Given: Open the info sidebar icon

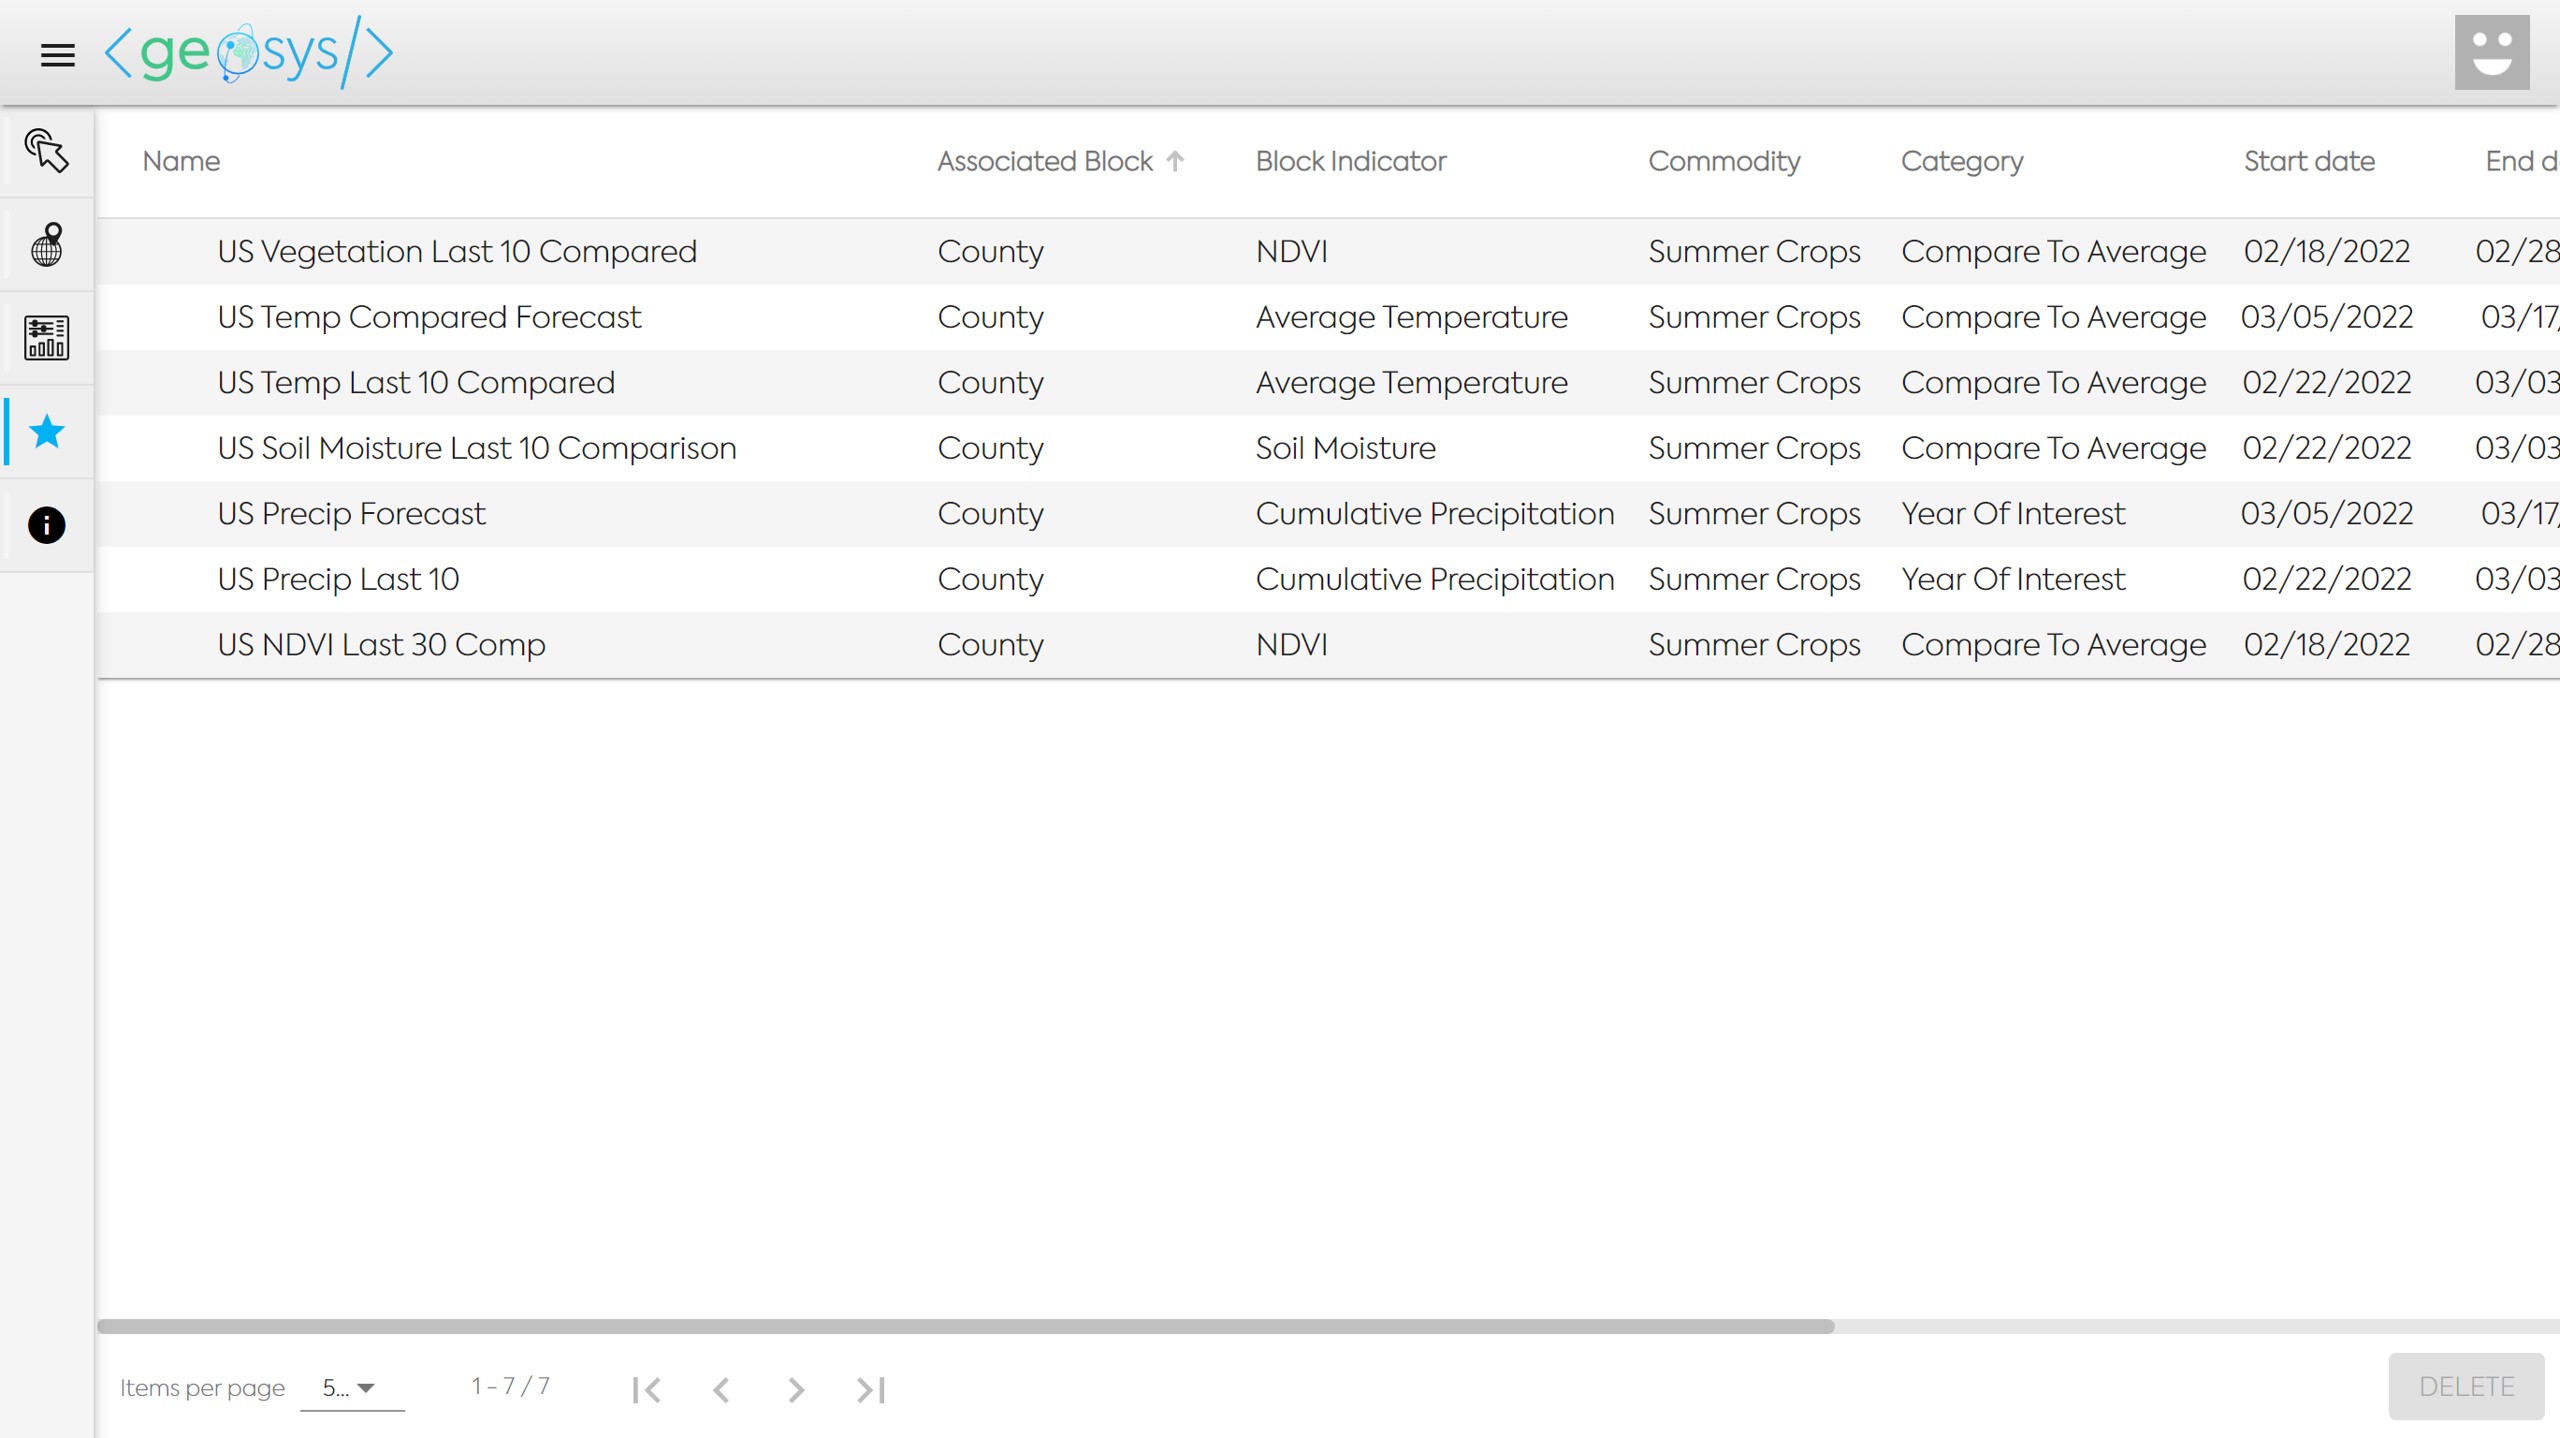Looking at the screenshot, I should 46,525.
